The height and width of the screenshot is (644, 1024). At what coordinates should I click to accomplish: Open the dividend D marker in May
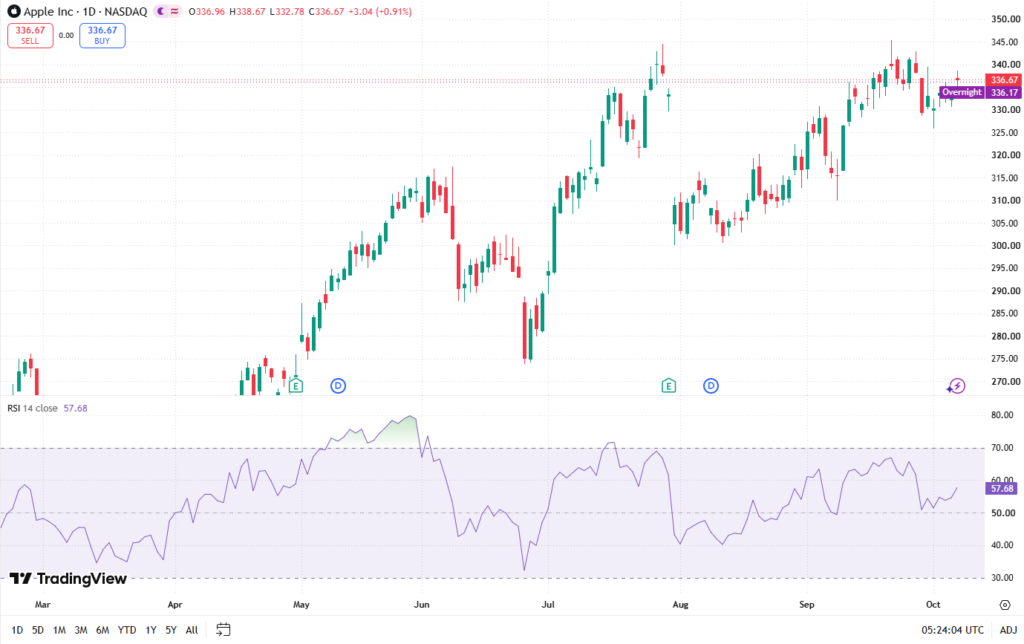pos(338,385)
